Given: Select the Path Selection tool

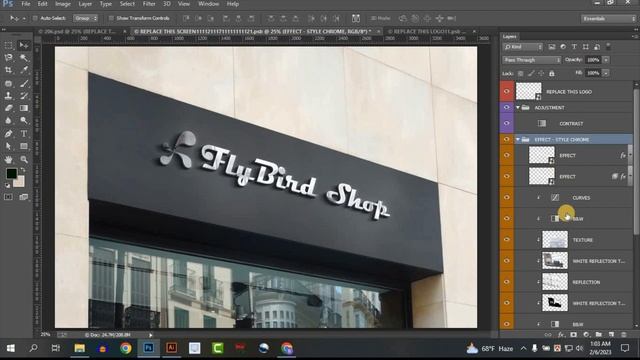Looking at the screenshot, I should (x=8, y=146).
